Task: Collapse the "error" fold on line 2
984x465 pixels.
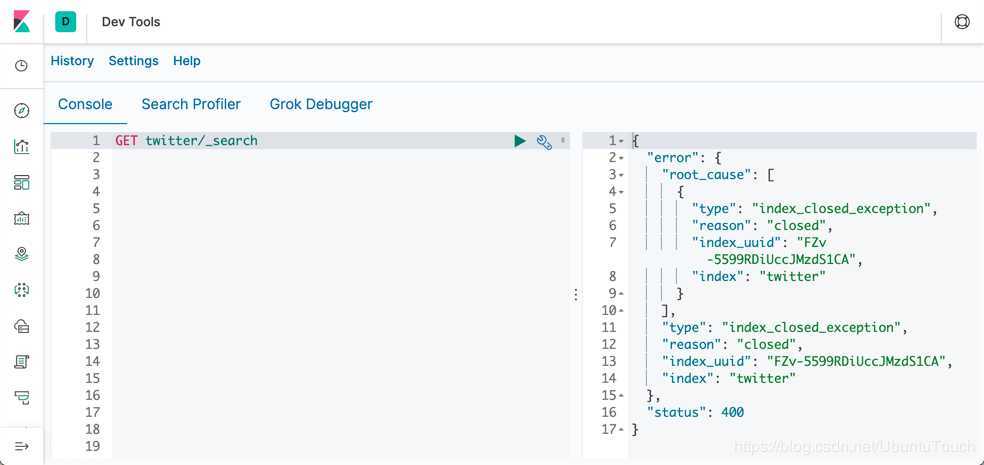Action: coord(621,158)
